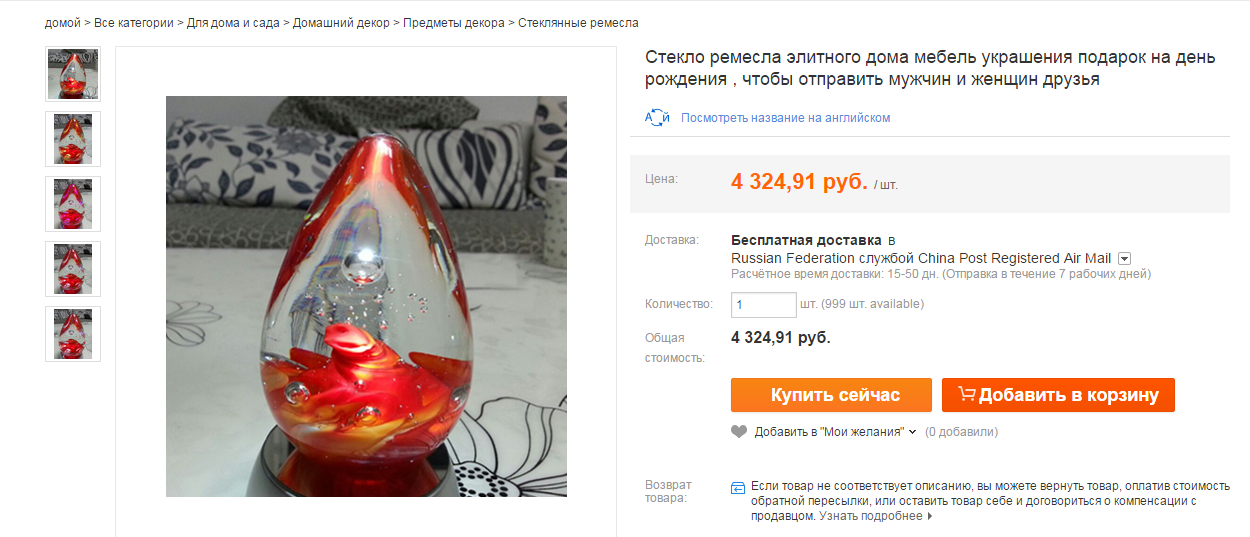Open "Все категории" breadcrumb

133,23
